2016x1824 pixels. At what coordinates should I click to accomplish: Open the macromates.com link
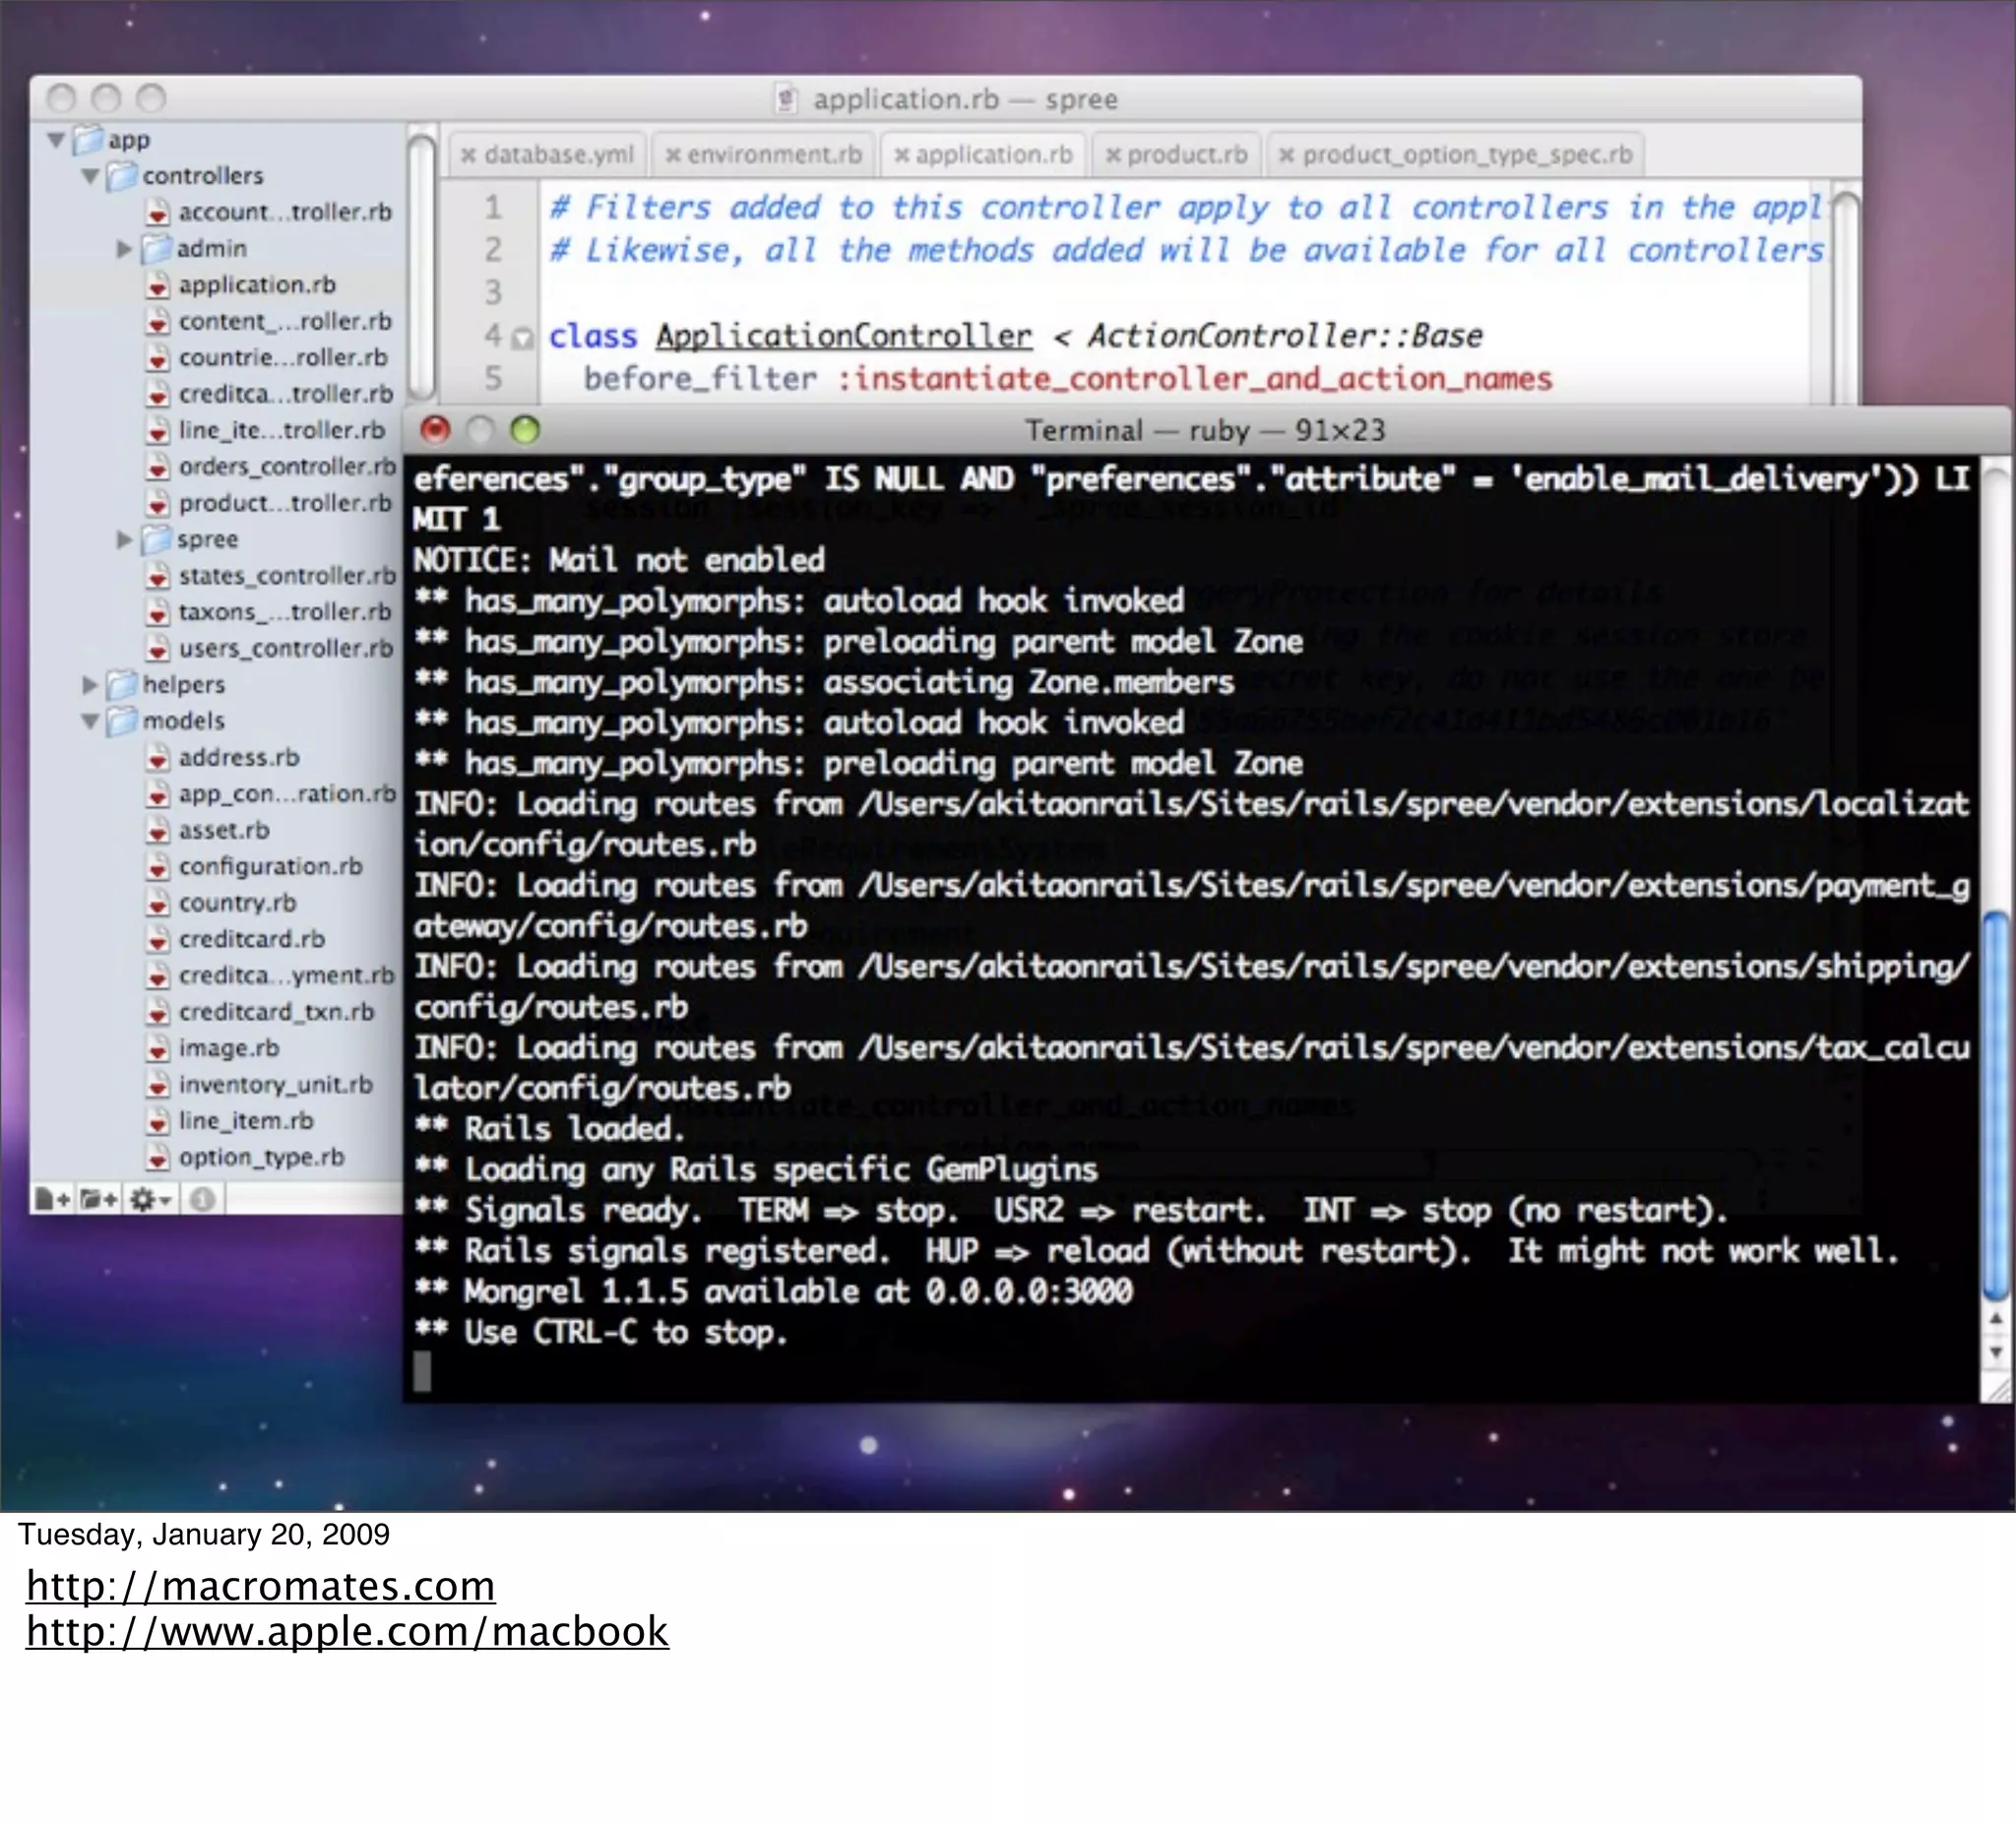[x=260, y=1586]
